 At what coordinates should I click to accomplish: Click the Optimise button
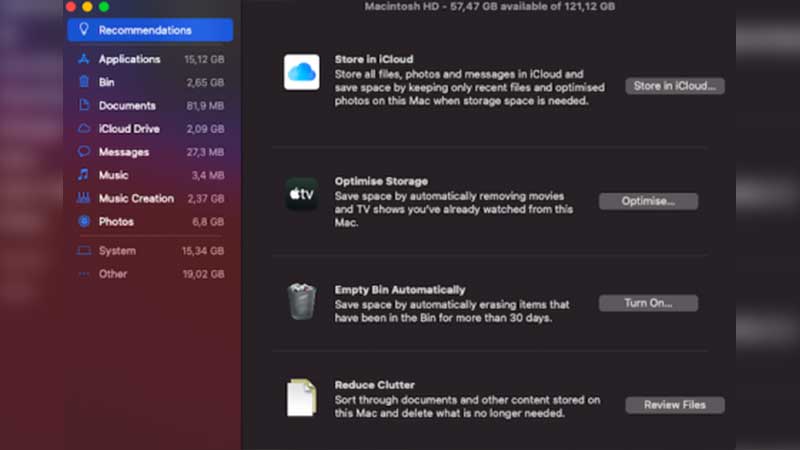point(648,201)
